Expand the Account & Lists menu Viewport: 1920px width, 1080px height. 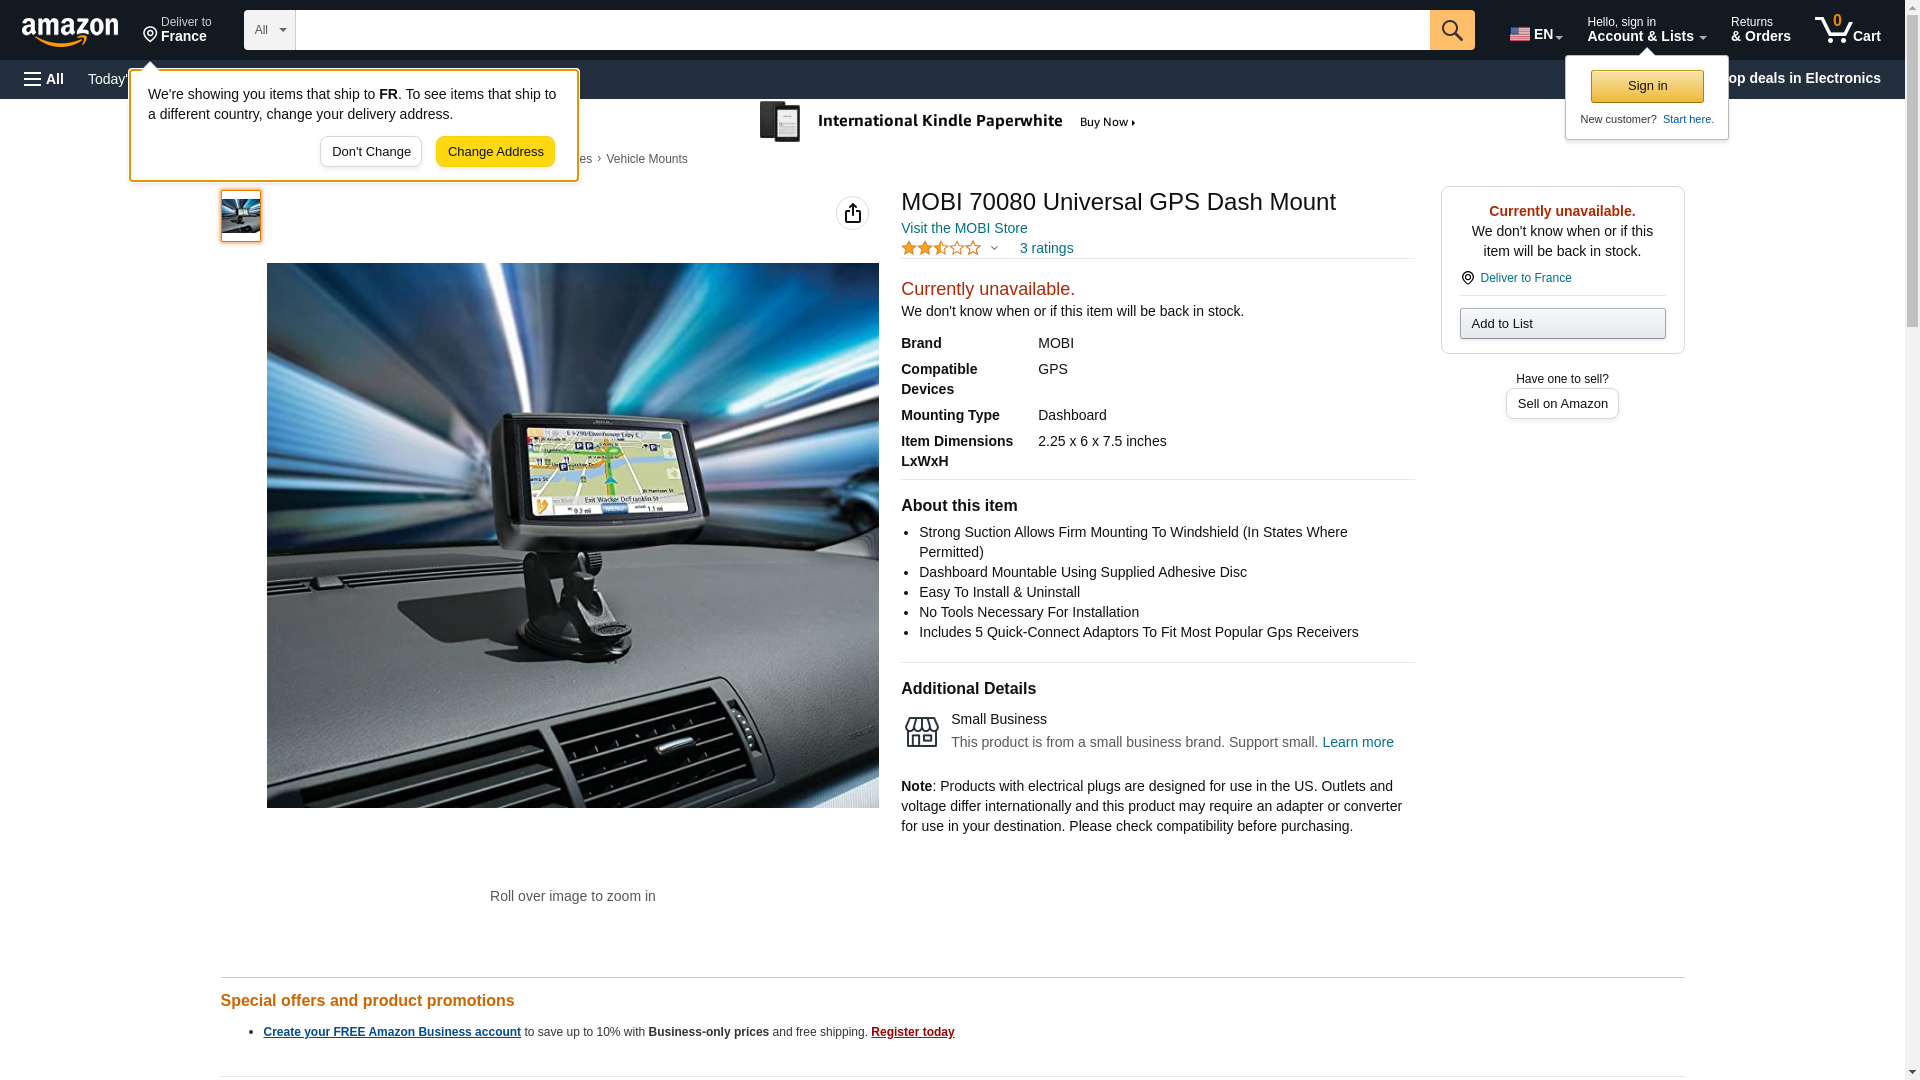pyautogui.click(x=1645, y=30)
